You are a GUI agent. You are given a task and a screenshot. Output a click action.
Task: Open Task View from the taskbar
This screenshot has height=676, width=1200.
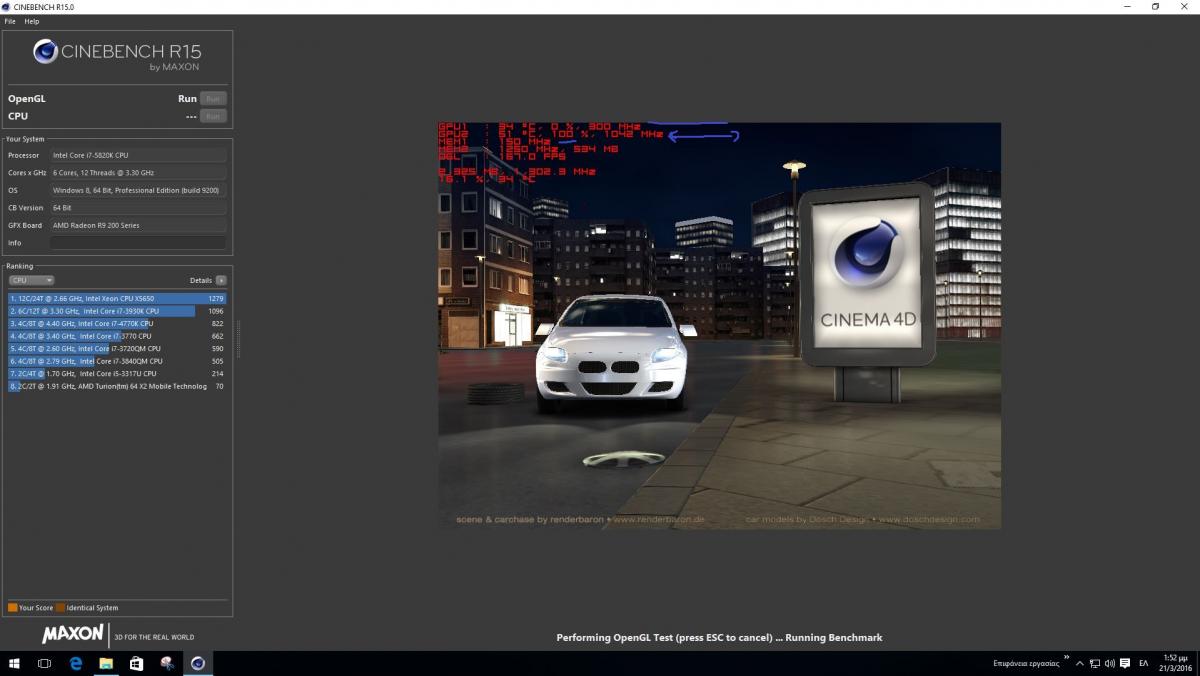pyautogui.click(x=45, y=663)
